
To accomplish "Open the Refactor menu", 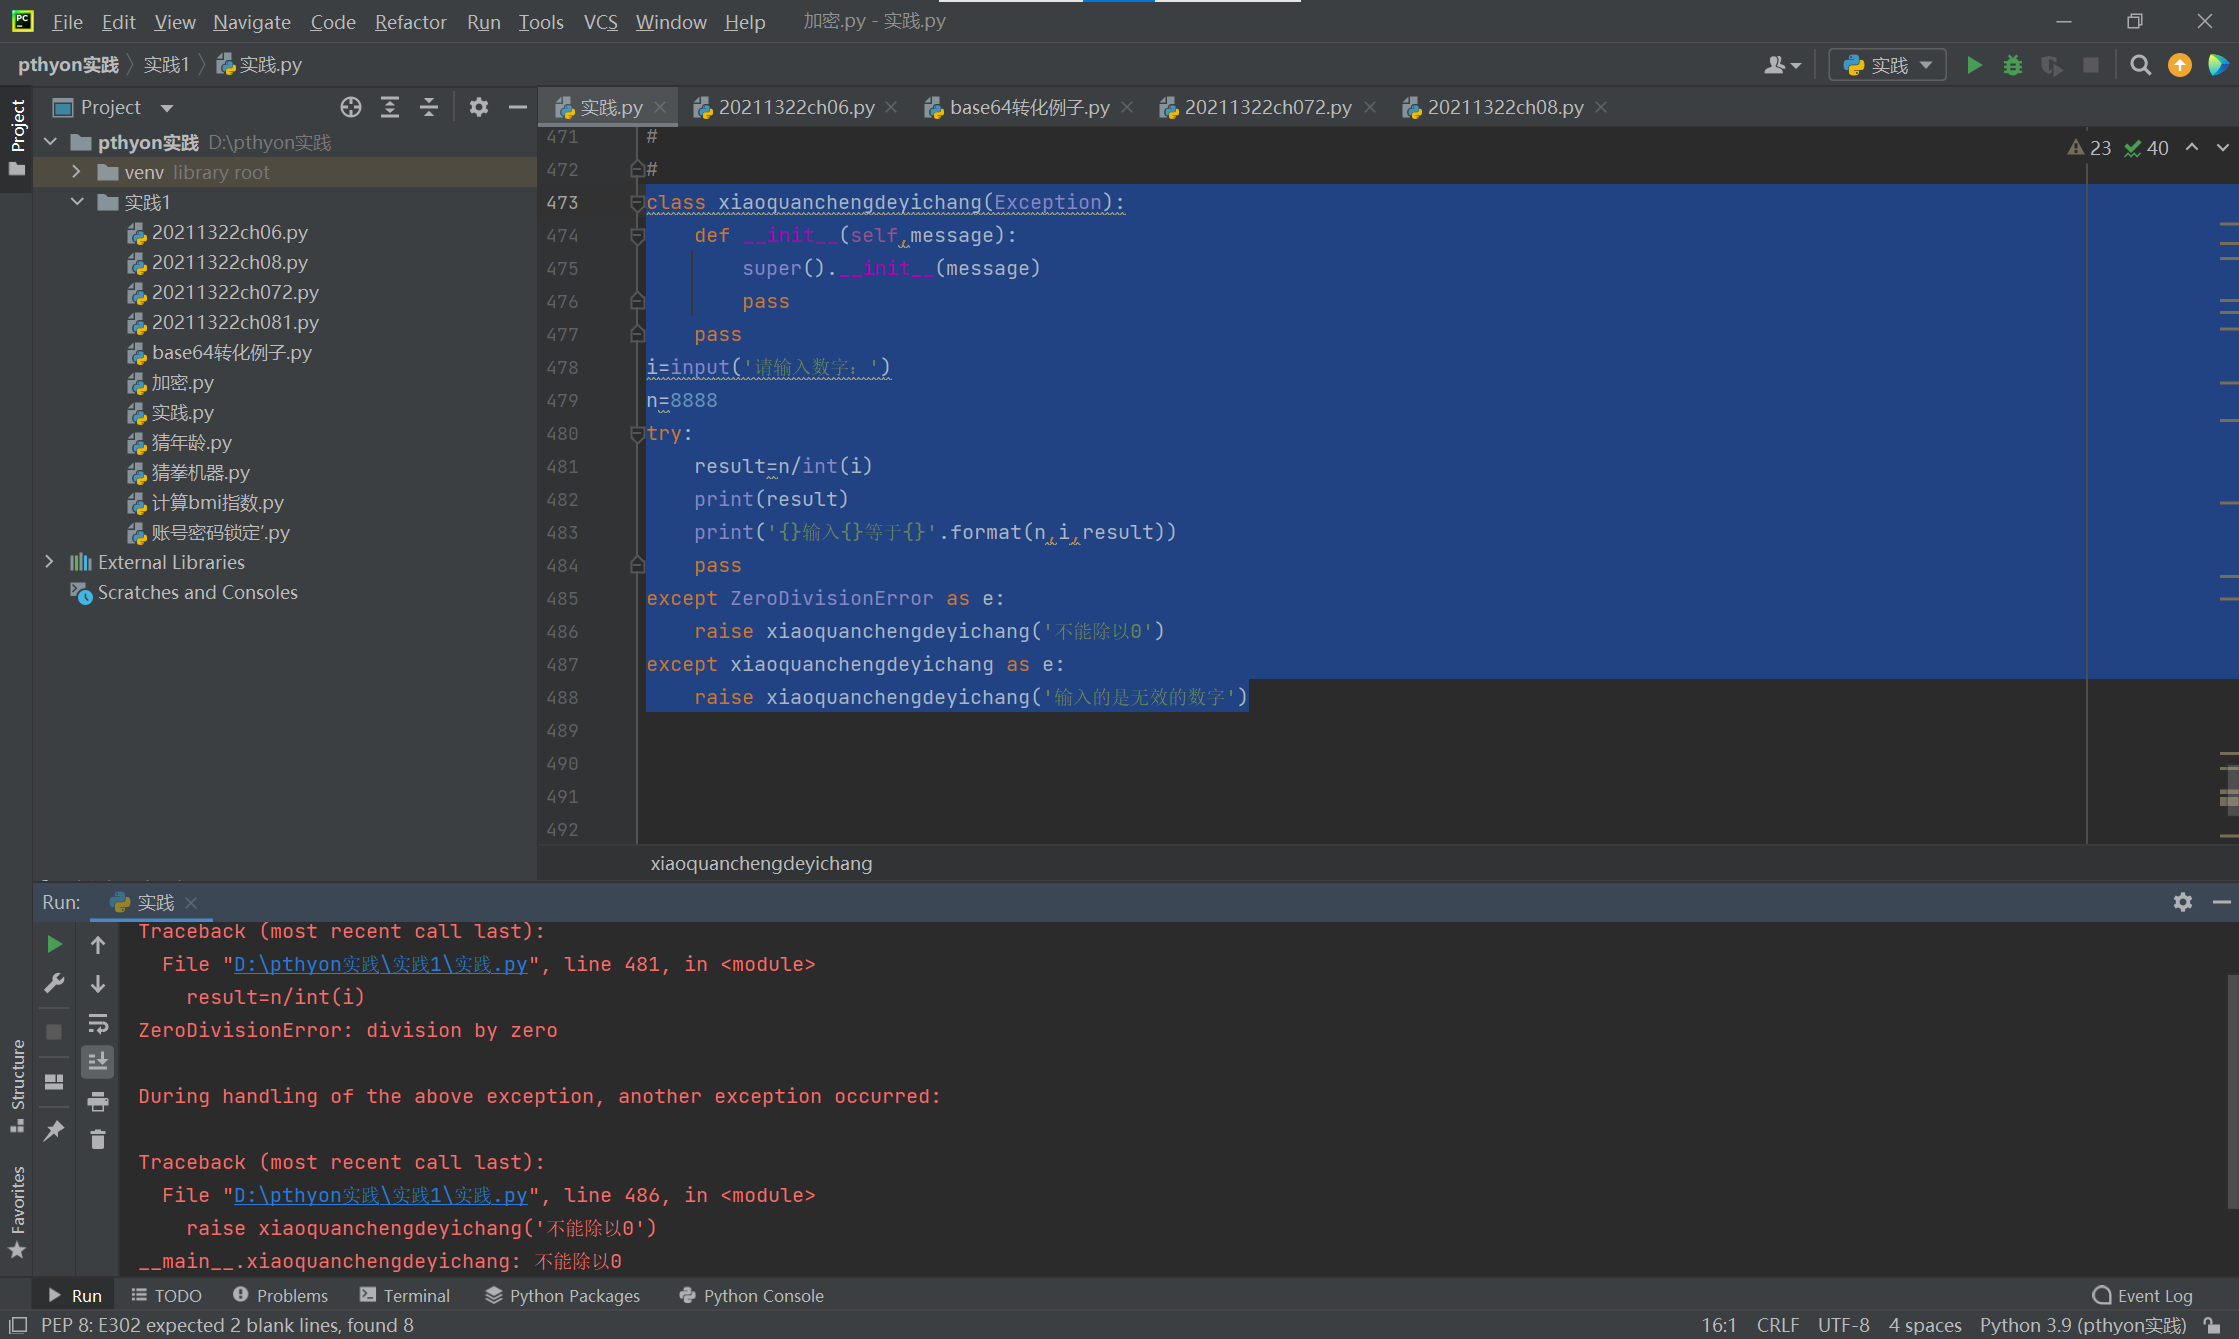I will pyautogui.click(x=410, y=21).
